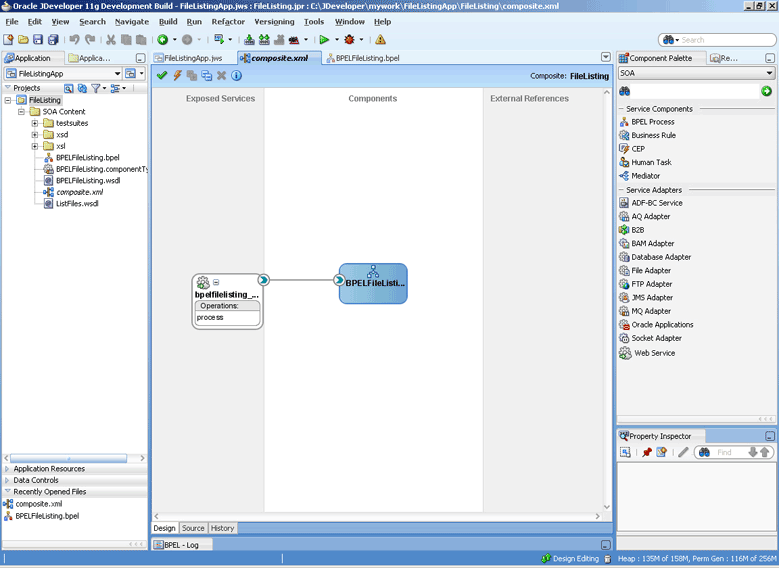Select Human Task component in palette
The height and width of the screenshot is (568, 779).
point(651,162)
